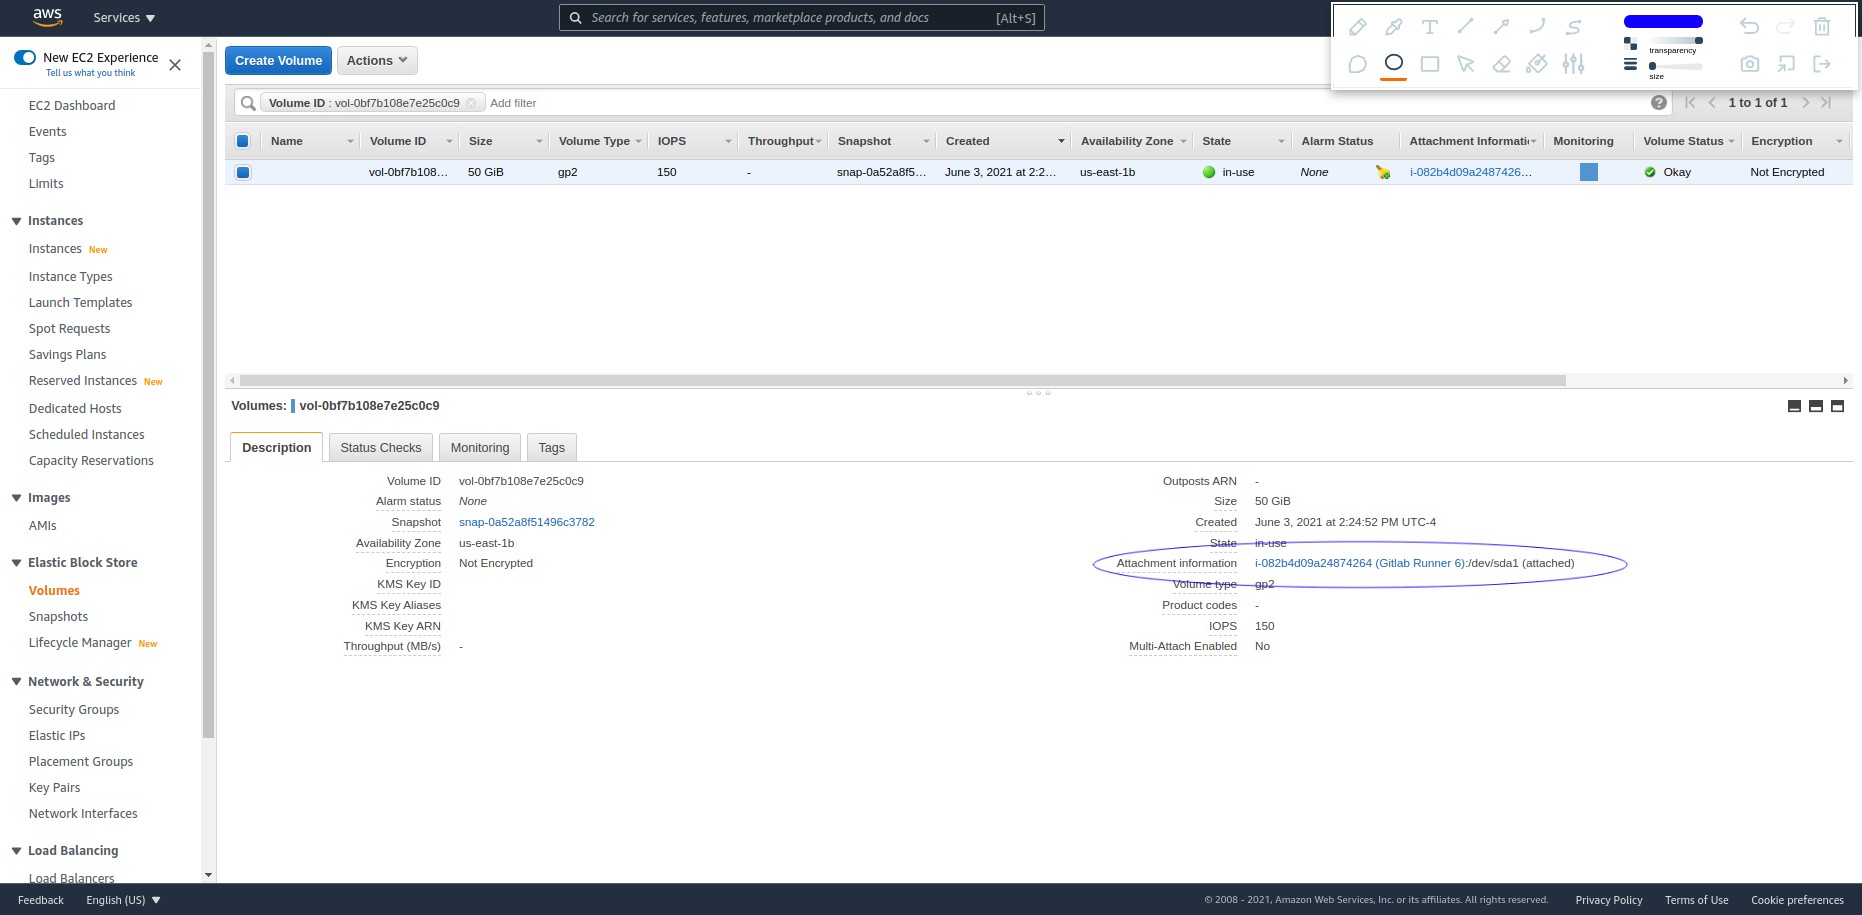Open the English (US) language selector
Screen dimensions: 1862x915
pyautogui.click(x=123, y=900)
